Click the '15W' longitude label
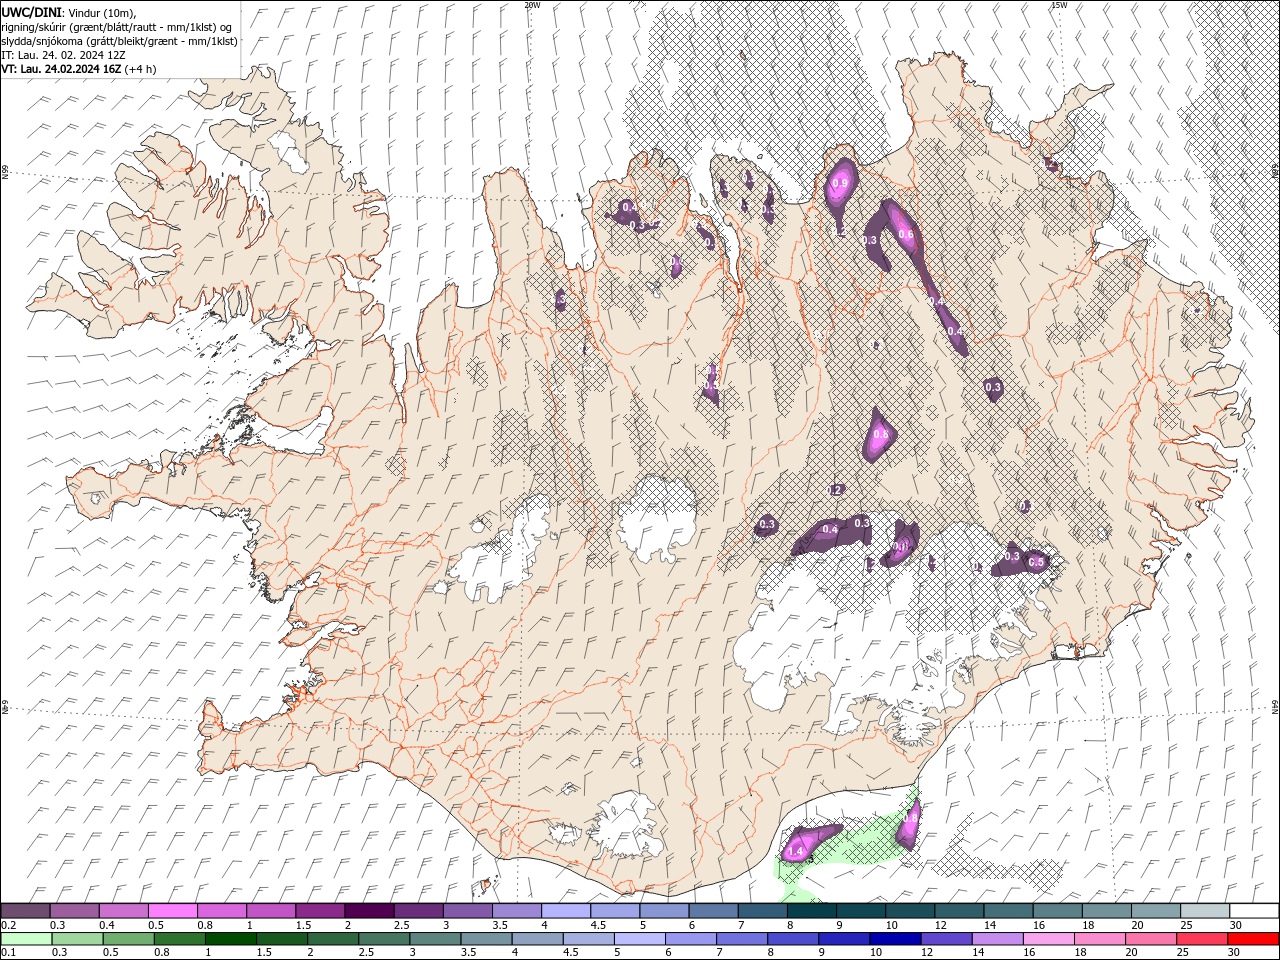This screenshot has height=960, width=1280. [1059, 5]
